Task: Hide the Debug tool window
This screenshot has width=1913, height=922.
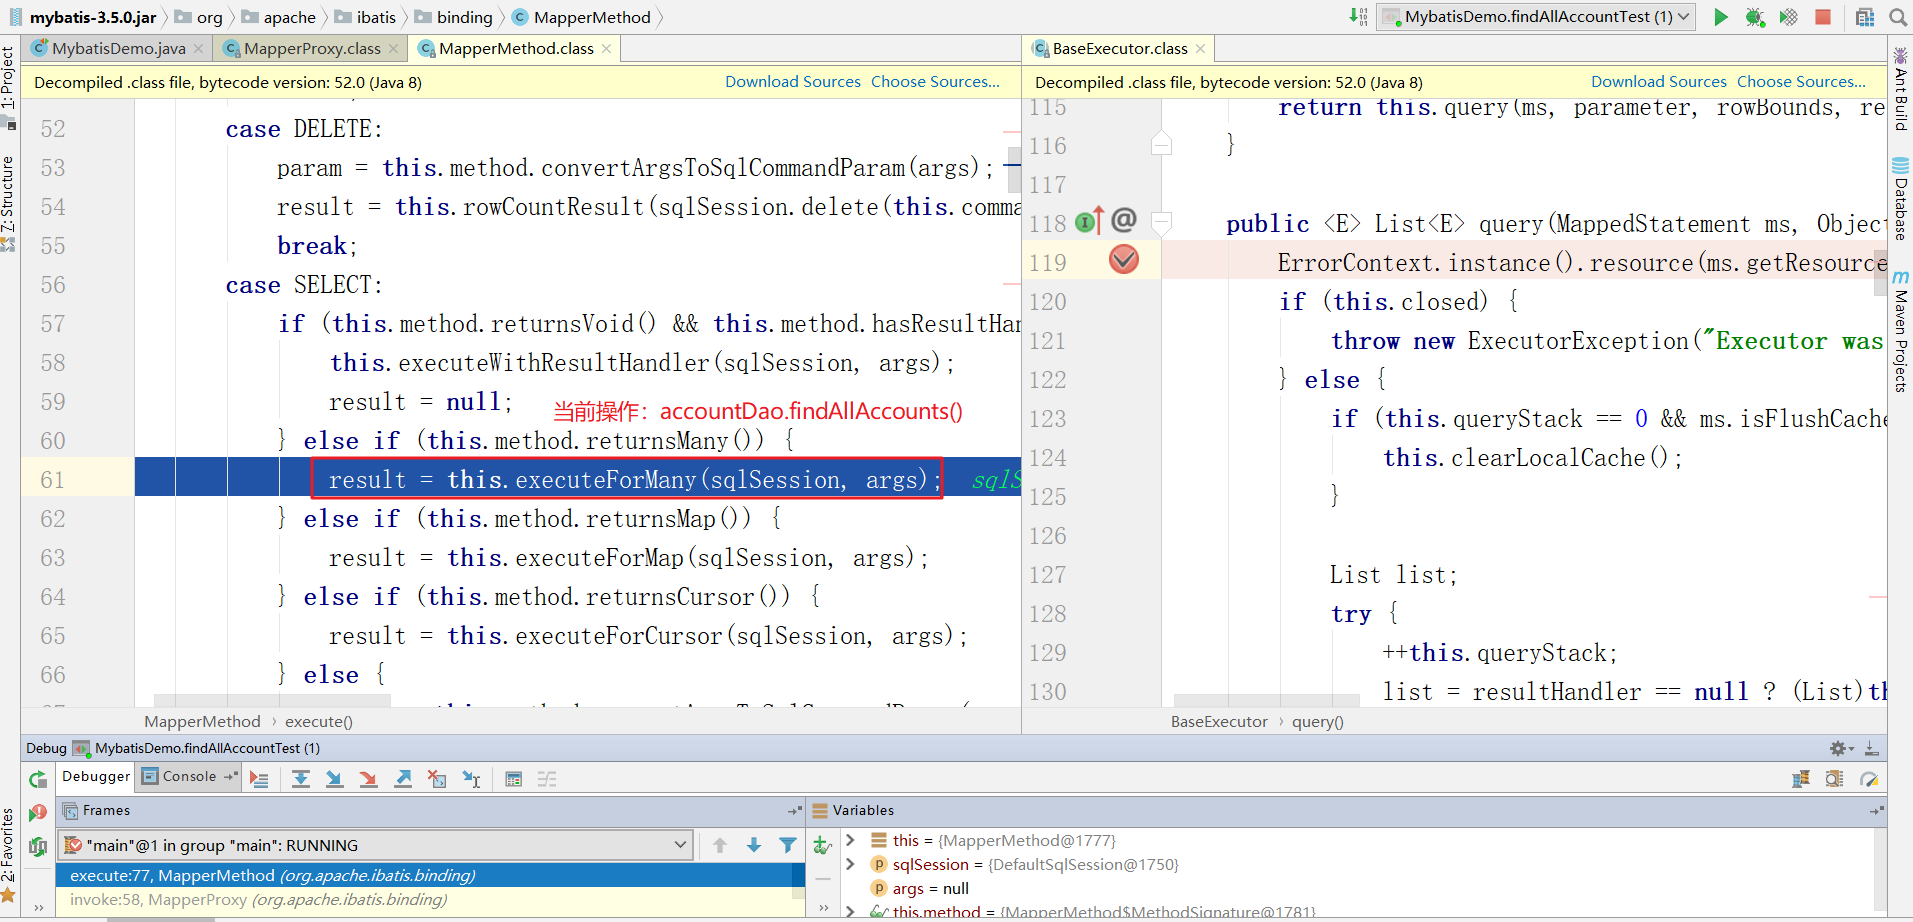Action: coord(1871,748)
